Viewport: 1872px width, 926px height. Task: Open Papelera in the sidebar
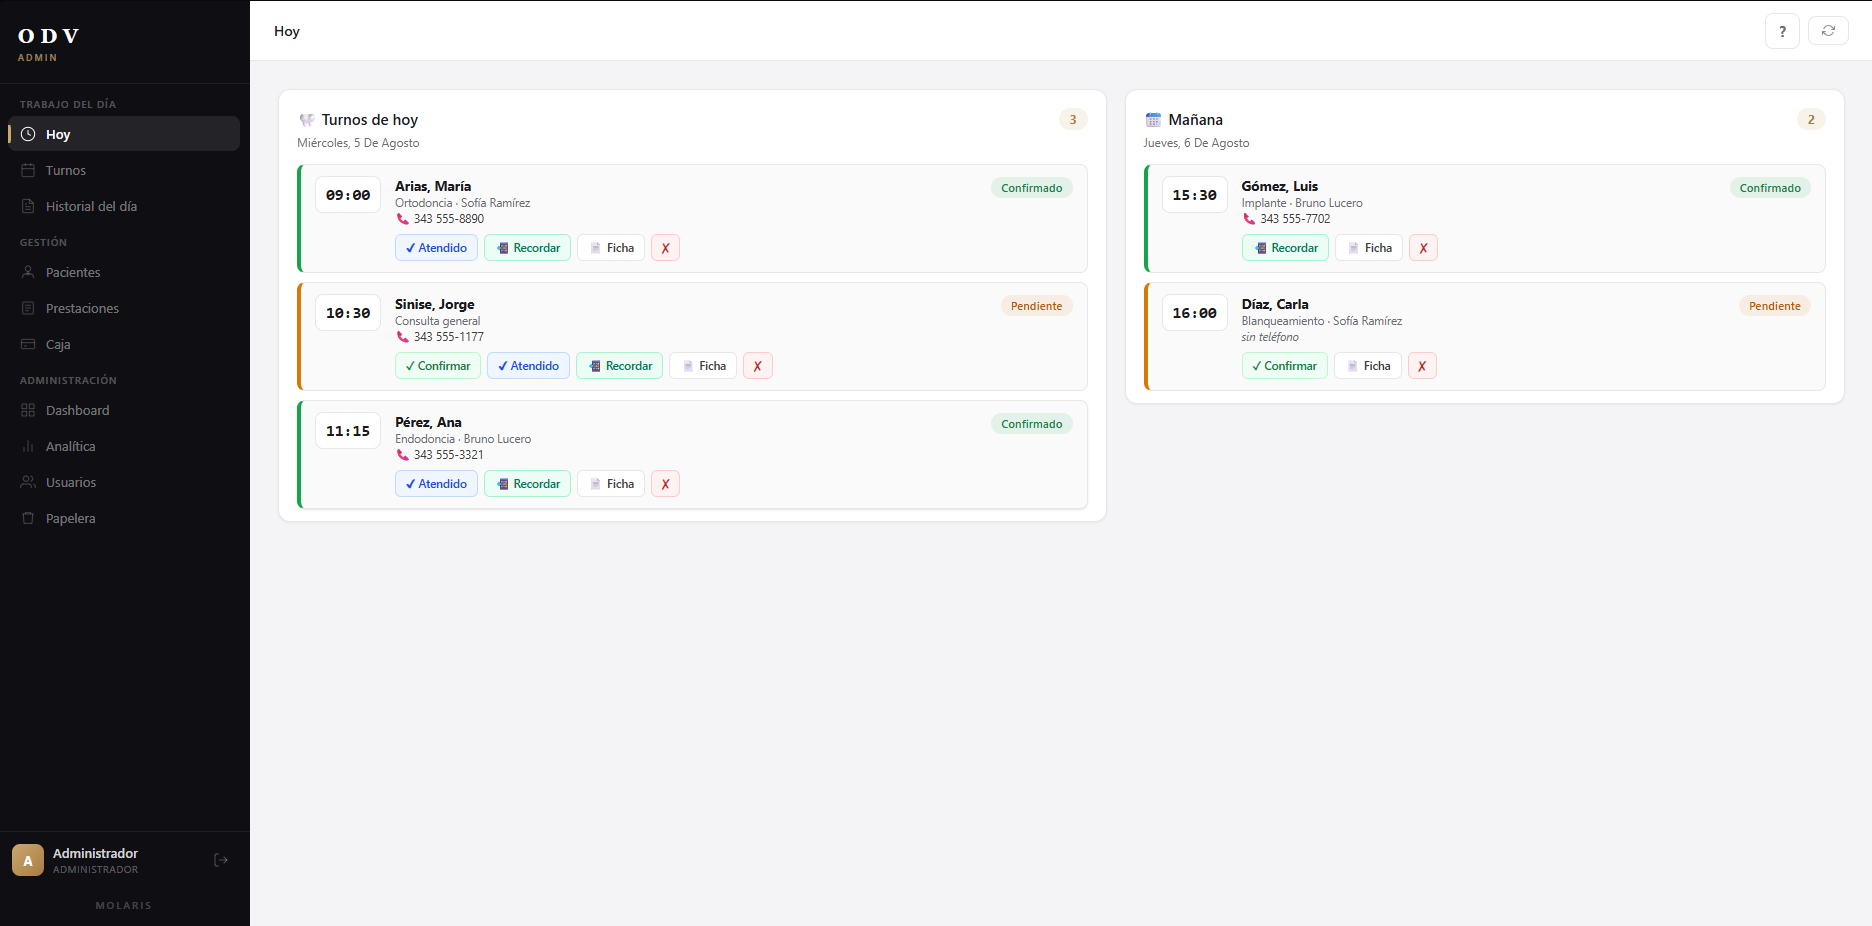coord(124,518)
